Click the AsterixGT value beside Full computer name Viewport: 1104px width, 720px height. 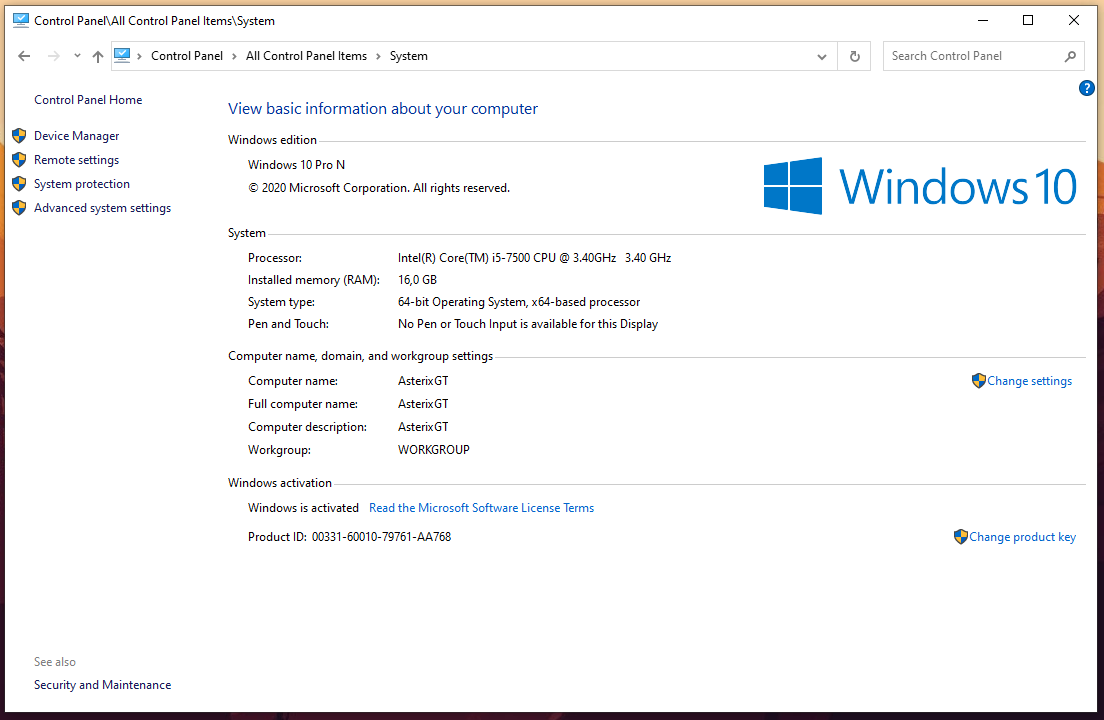[423, 404]
